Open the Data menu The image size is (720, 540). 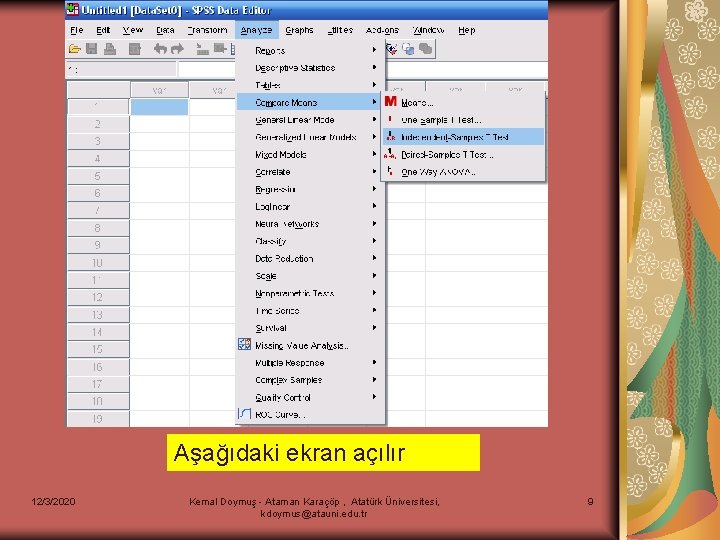(165, 30)
